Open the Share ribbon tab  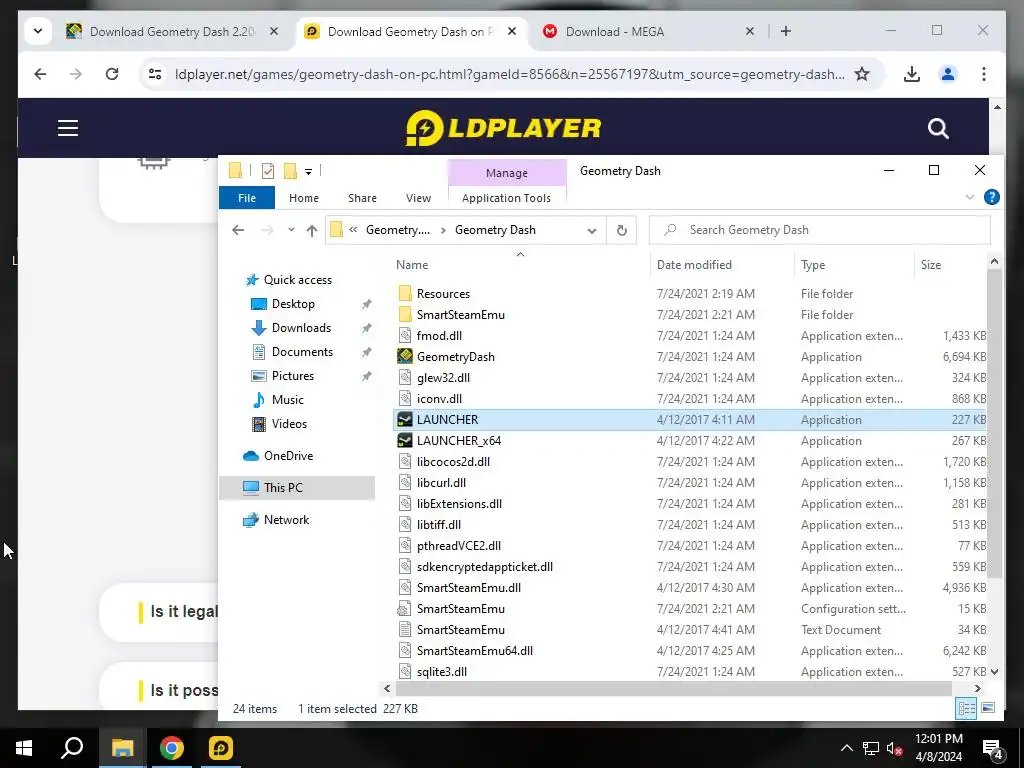coord(362,198)
